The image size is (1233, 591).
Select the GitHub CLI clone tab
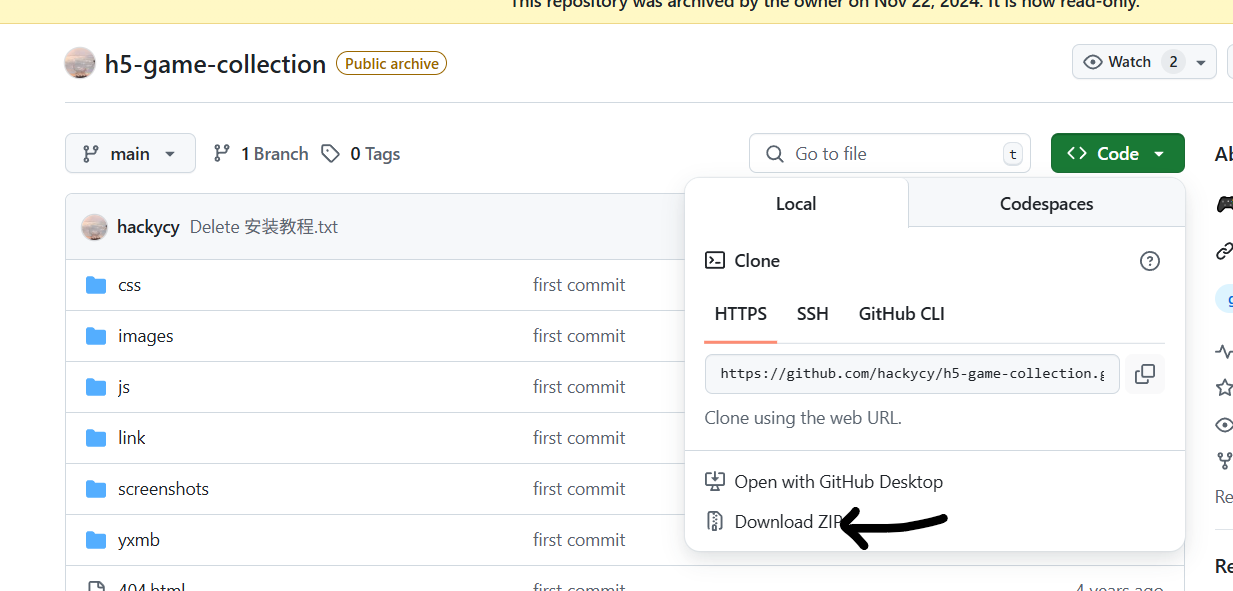(901, 314)
